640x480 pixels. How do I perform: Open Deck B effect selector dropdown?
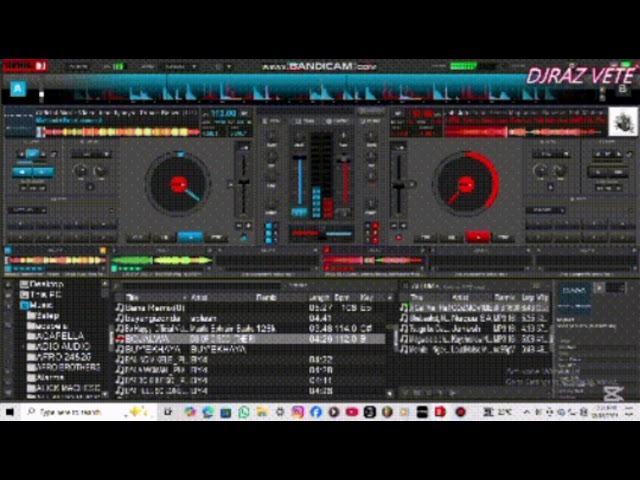point(551,154)
